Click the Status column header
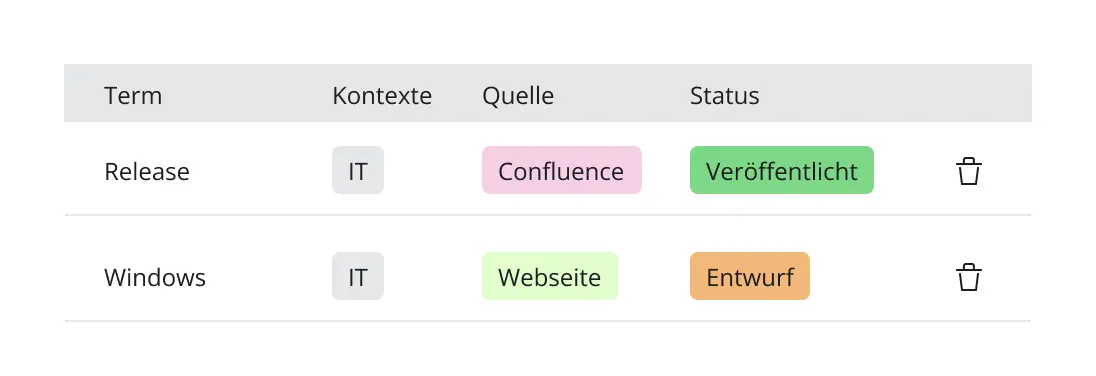The width and height of the screenshot is (1096, 376). coord(724,95)
